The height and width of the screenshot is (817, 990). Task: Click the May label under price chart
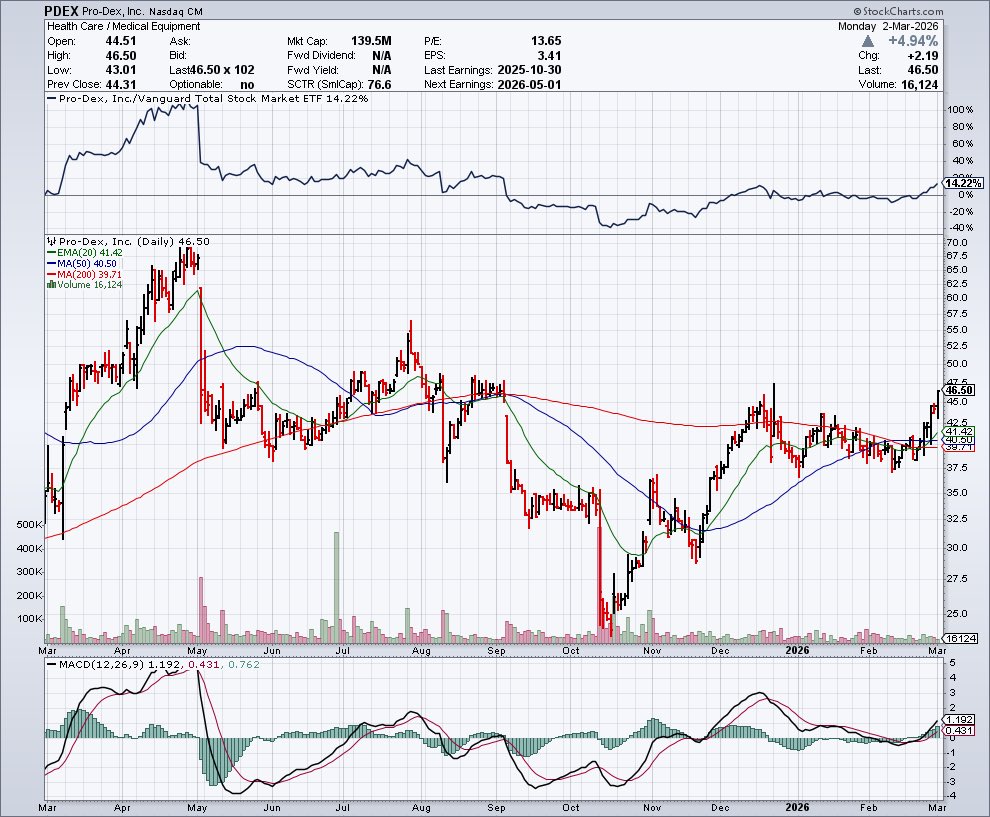click(x=197, y=651)
